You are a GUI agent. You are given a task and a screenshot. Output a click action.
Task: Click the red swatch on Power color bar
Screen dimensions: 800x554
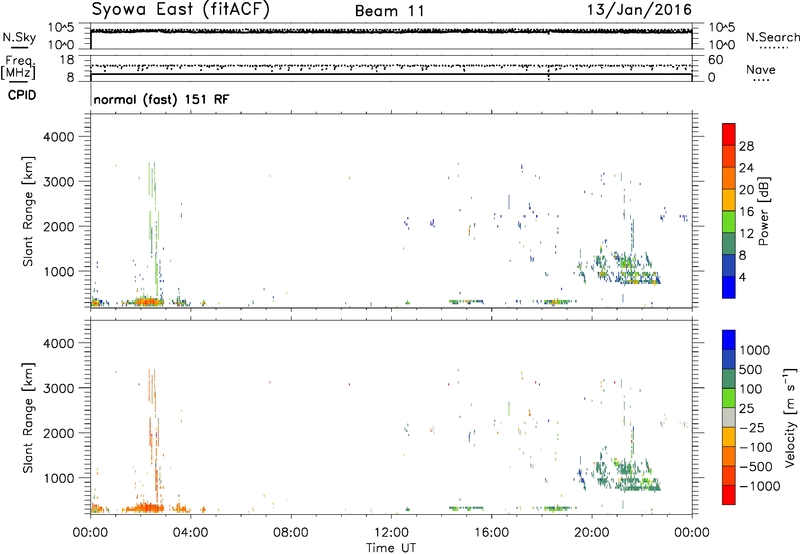tap(729, 135)
